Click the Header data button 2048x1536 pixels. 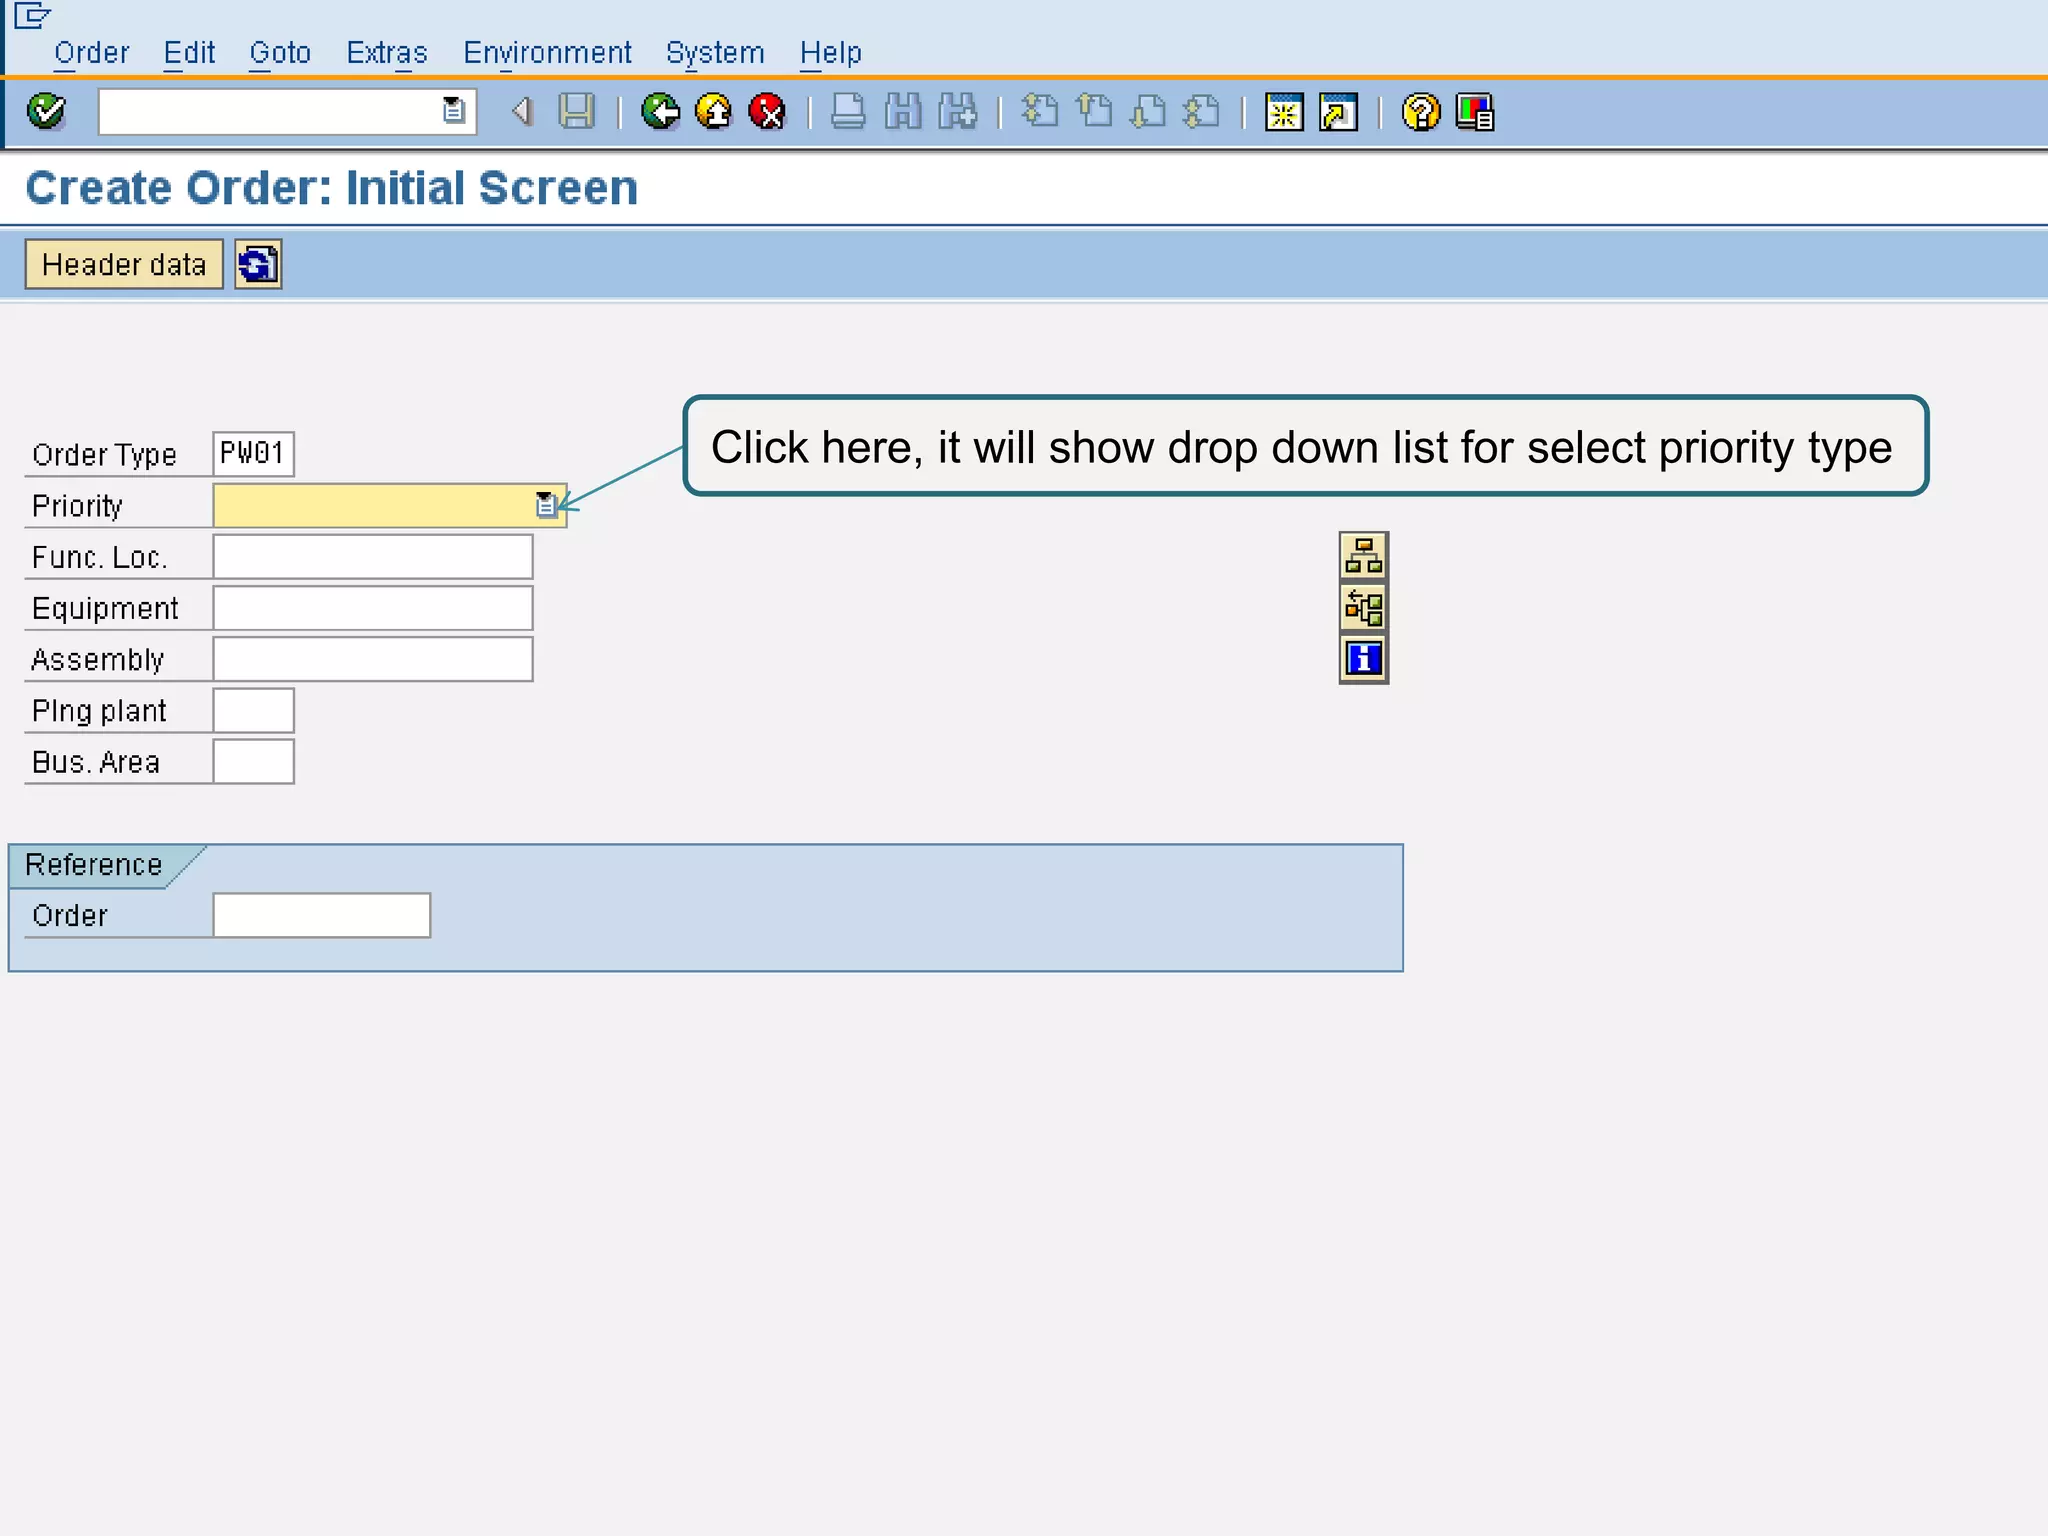pyautogui.click(x=124, y=264)
